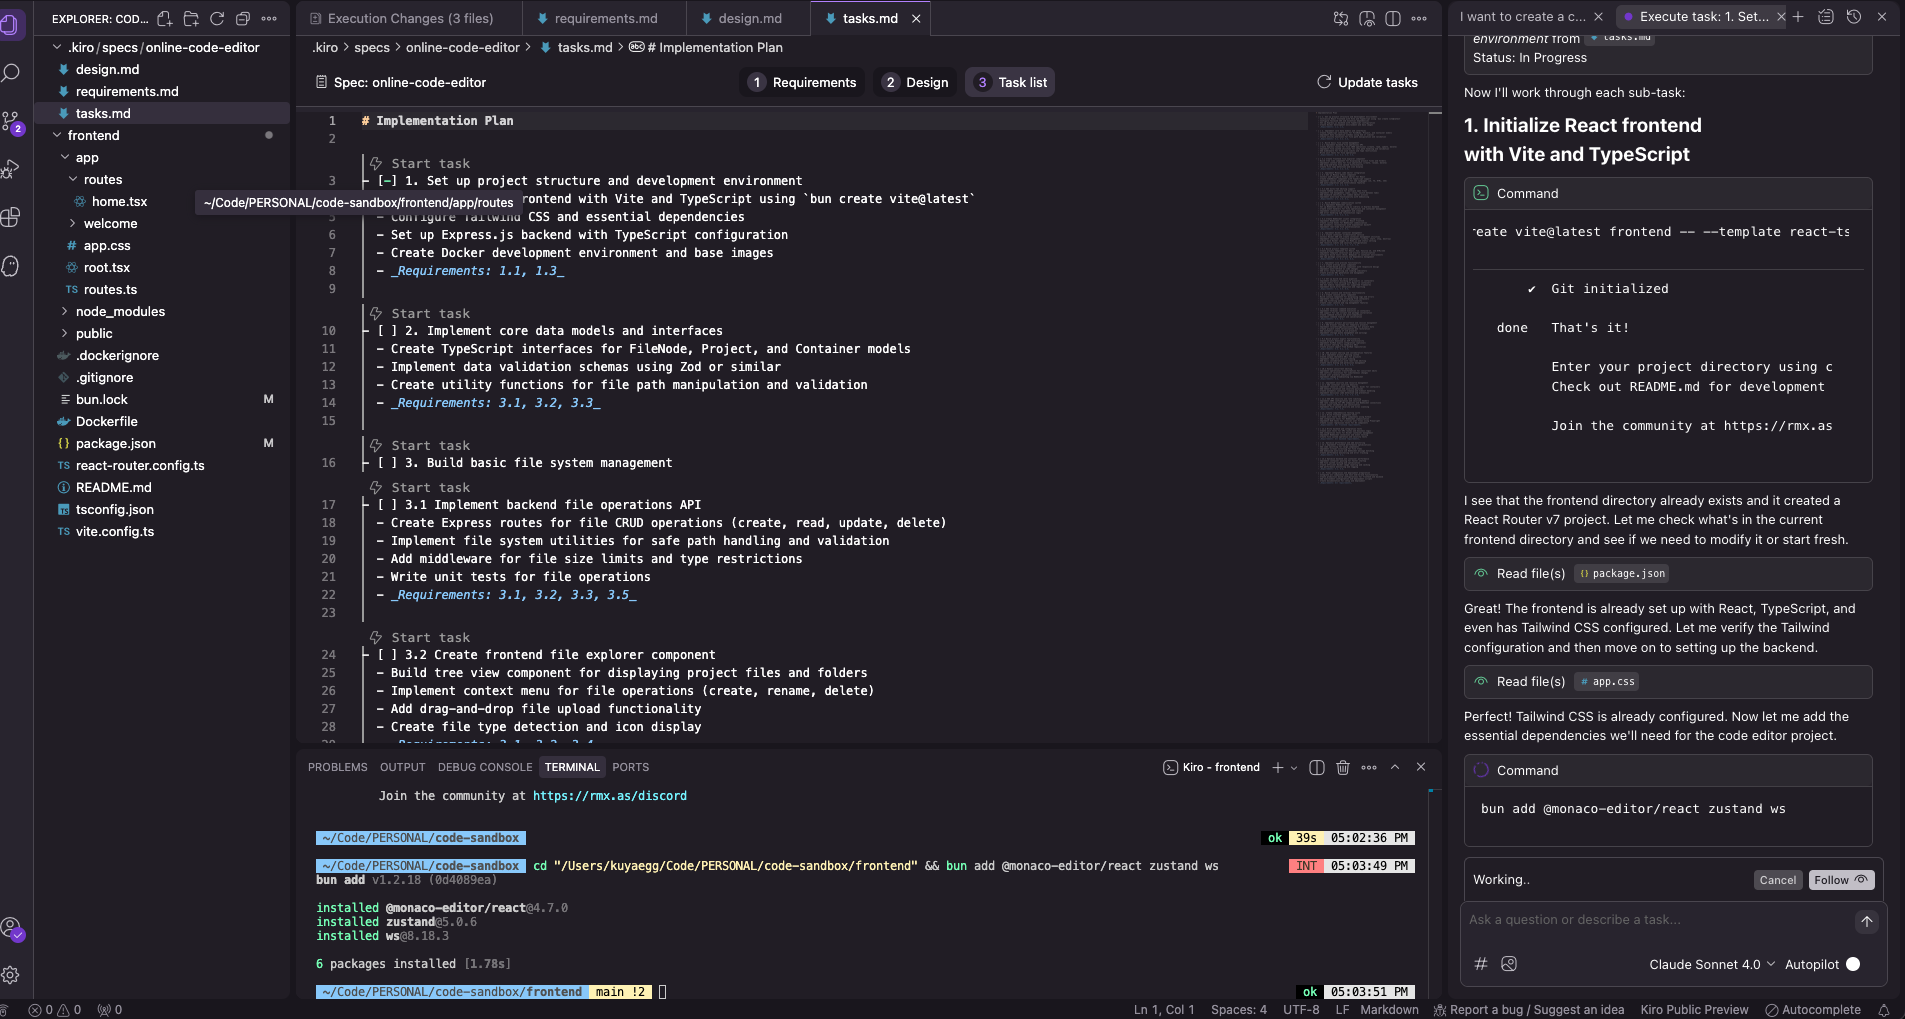This screenshot has width=1905, height=1019.
Task: Switch to the design.md tab
Action: coord(745,18)
